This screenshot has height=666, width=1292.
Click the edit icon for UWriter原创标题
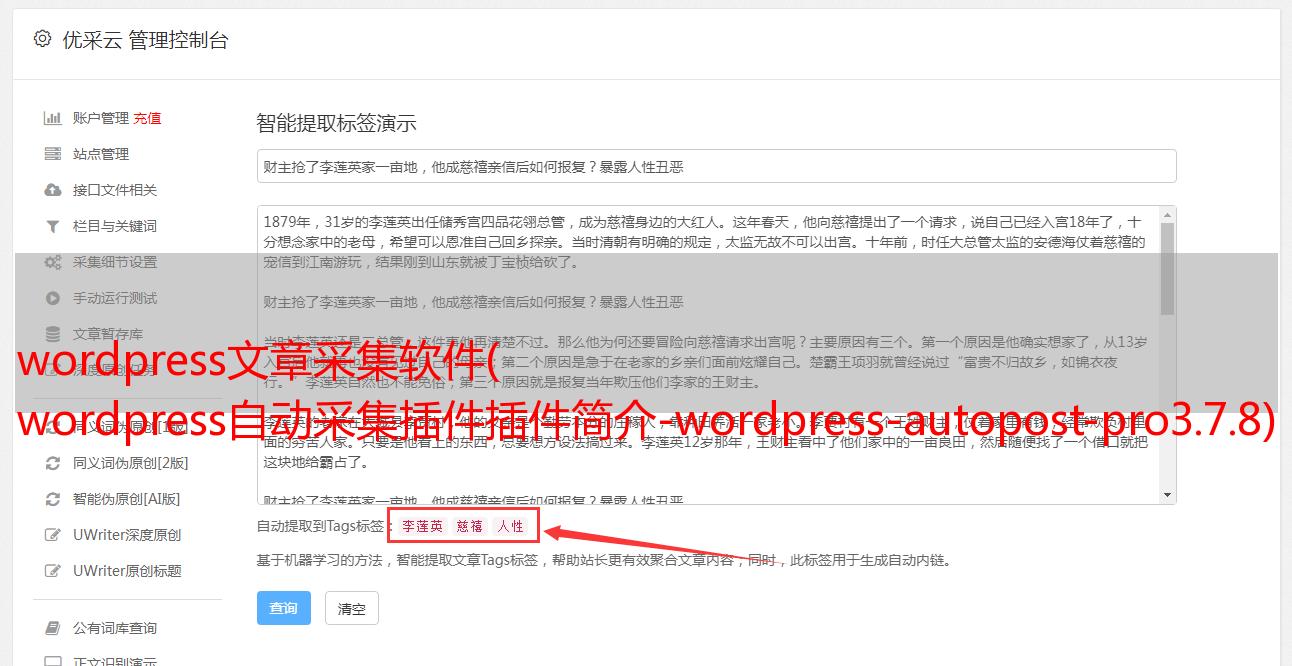pos(53,571)
